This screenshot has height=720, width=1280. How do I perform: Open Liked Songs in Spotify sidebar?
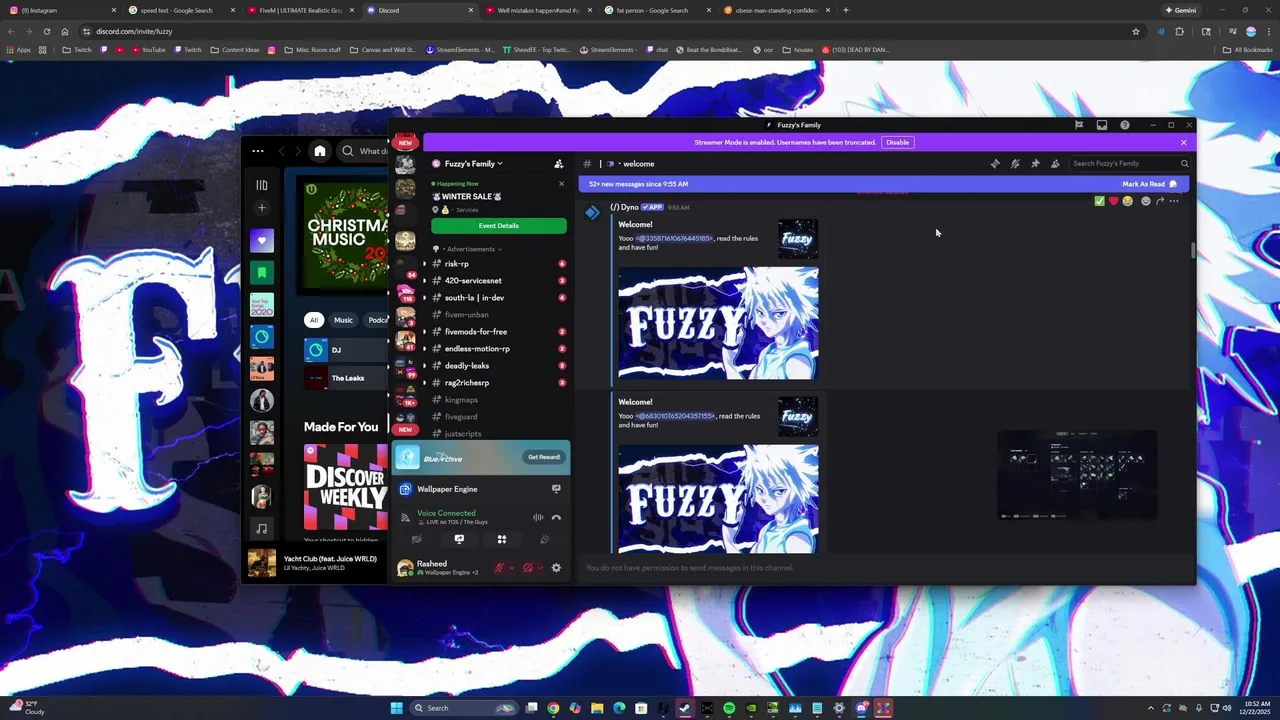[262, 241]
